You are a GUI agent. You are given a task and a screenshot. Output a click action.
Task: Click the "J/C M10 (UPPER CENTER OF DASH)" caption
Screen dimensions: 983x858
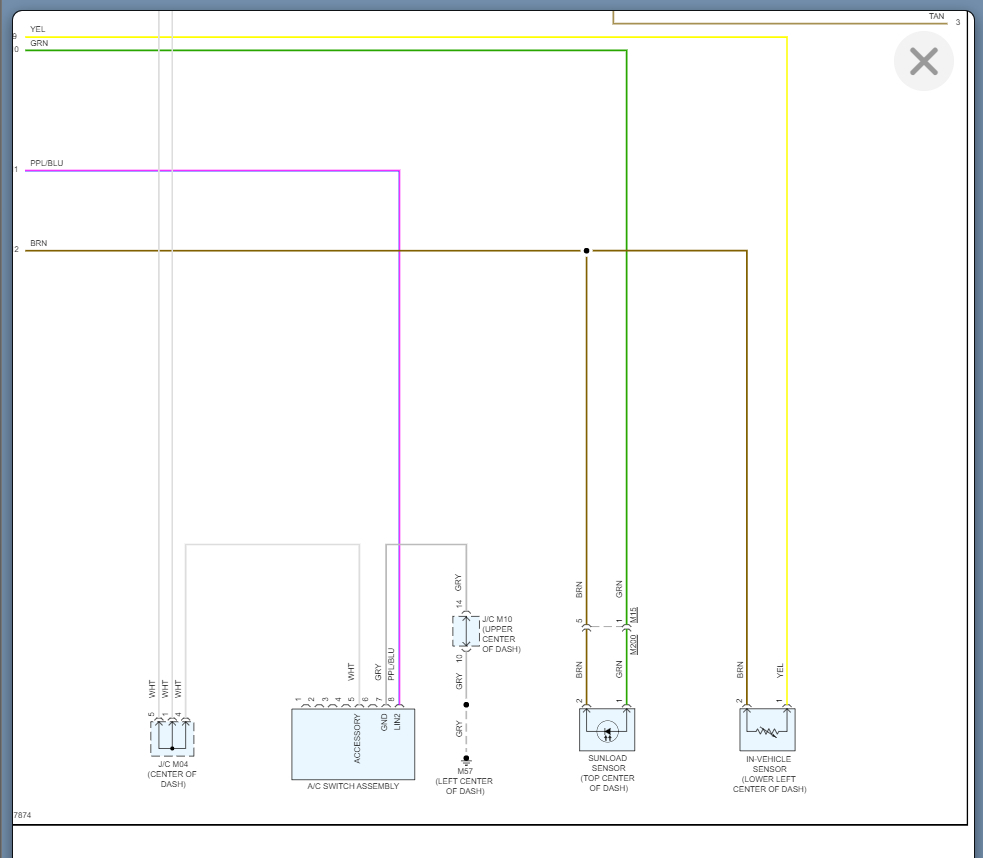[501, 634]
